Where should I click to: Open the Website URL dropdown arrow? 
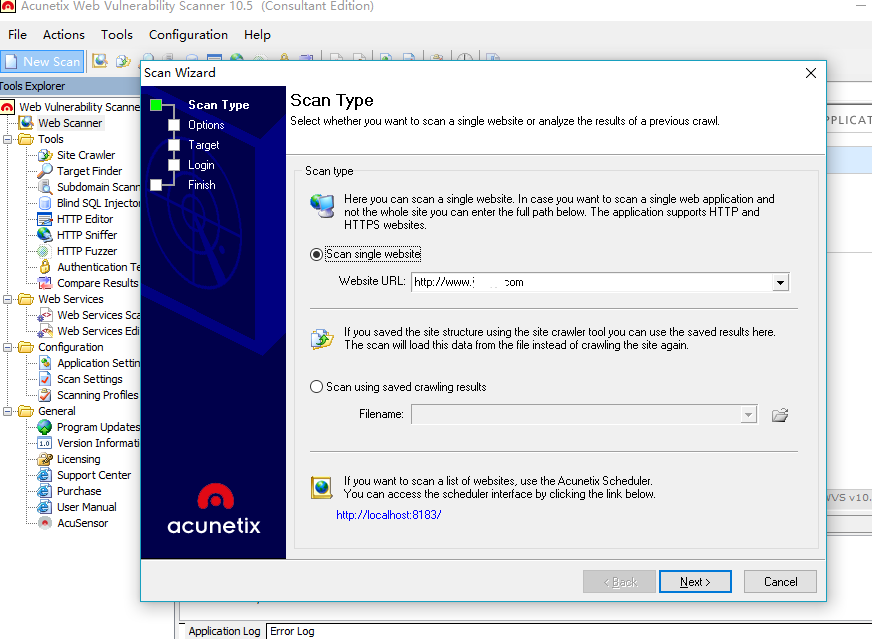780,283
